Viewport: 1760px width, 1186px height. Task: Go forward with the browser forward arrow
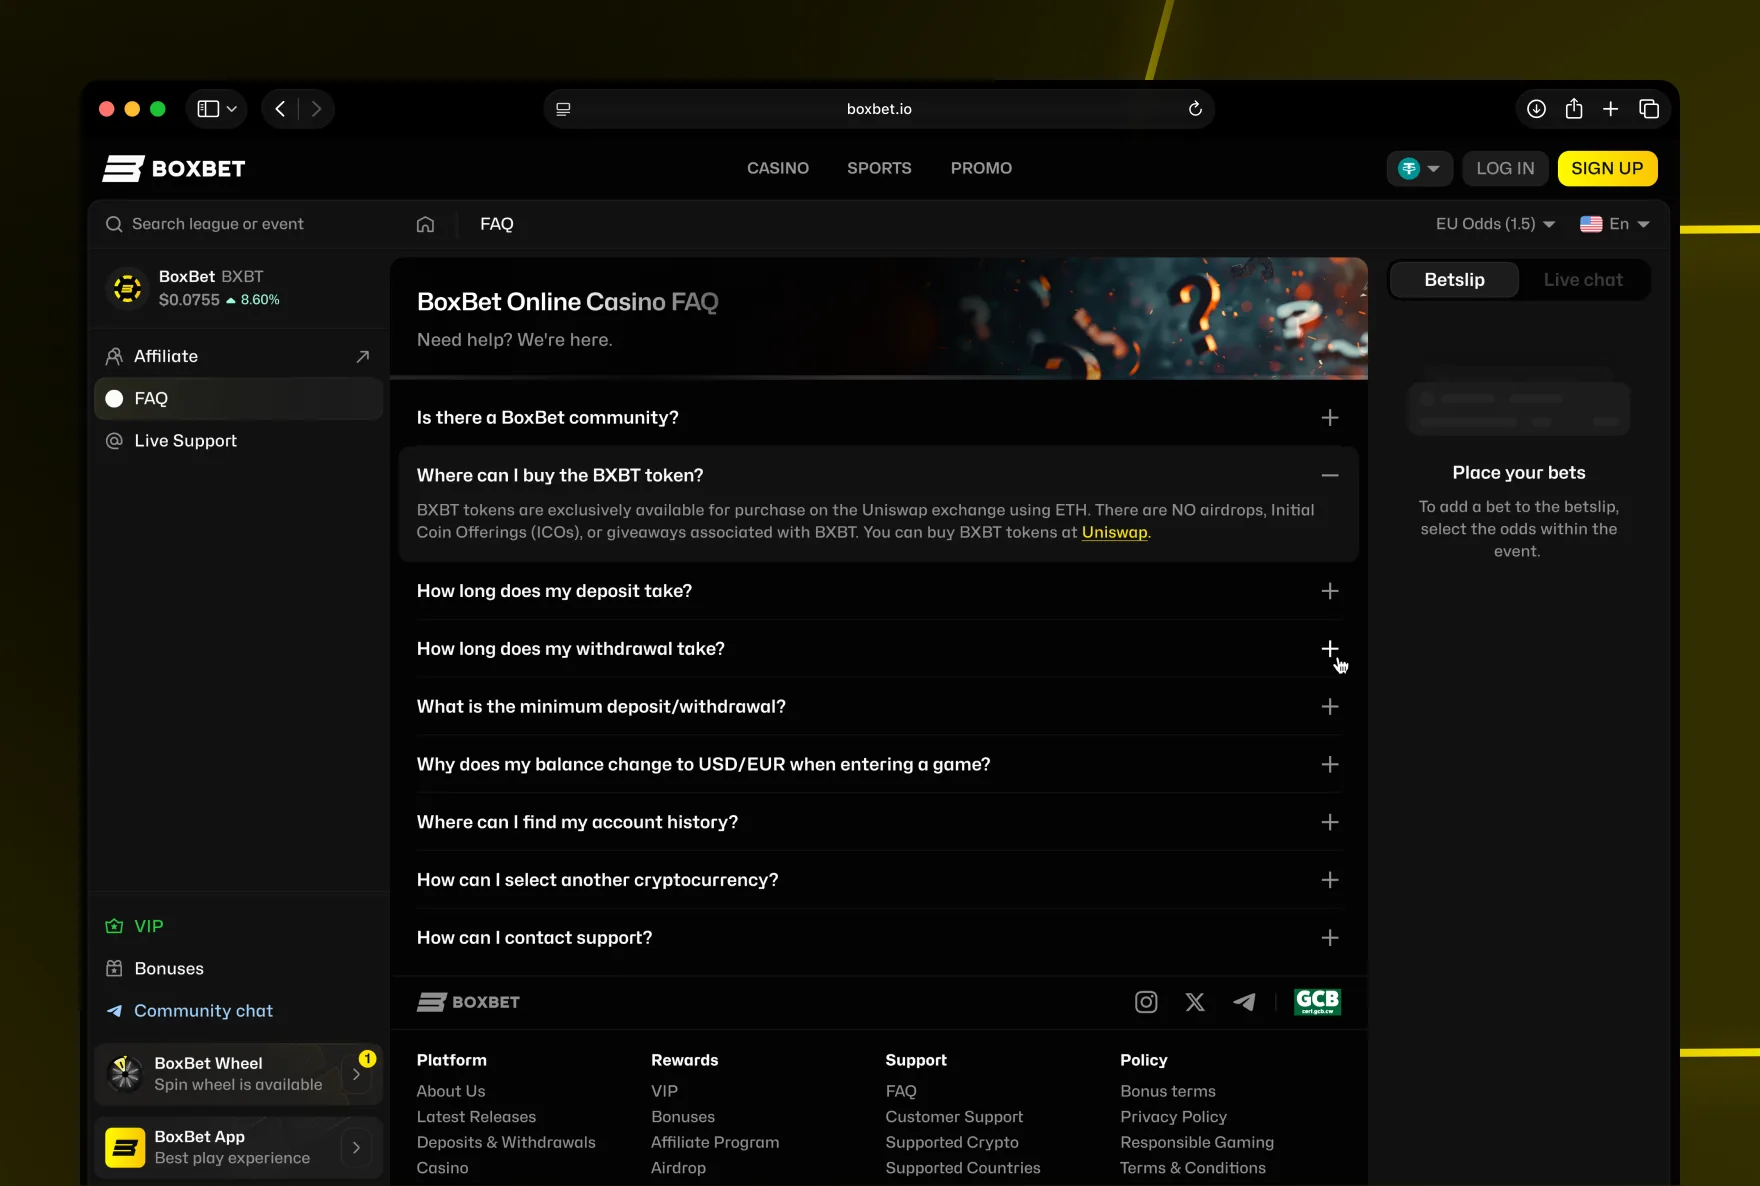coord(316,109)
